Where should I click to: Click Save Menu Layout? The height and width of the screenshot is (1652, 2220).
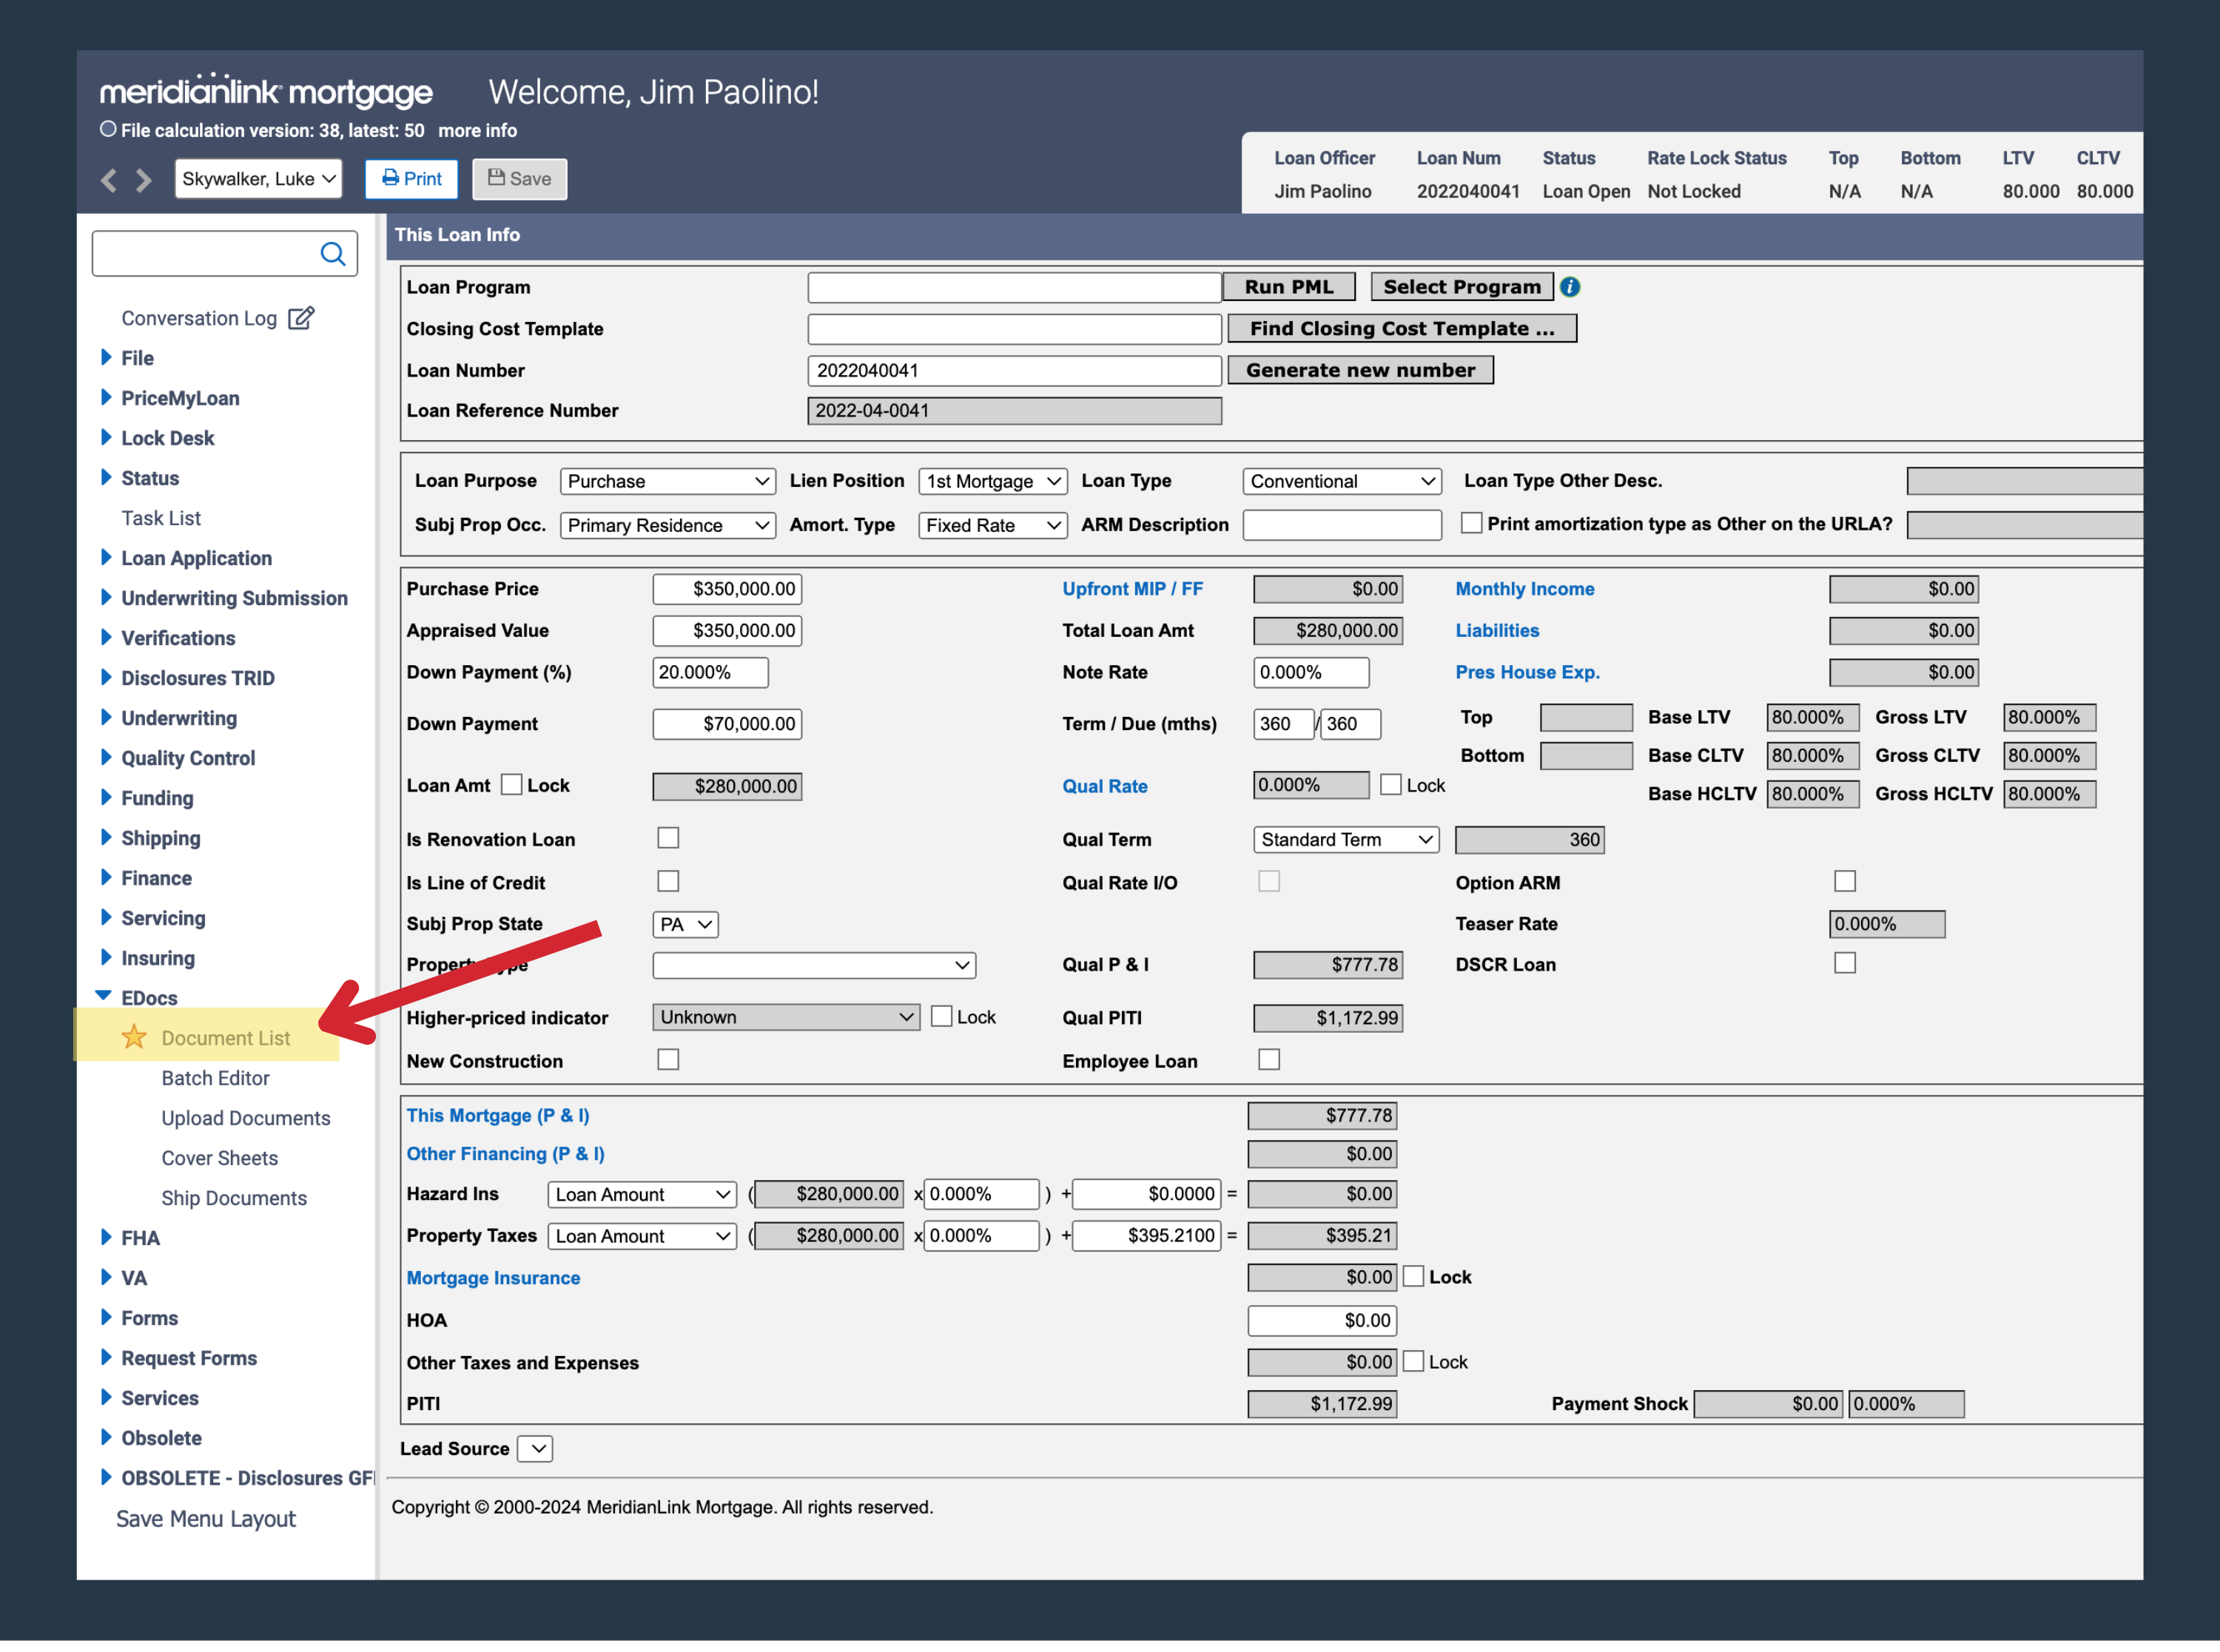(206, 1519)
